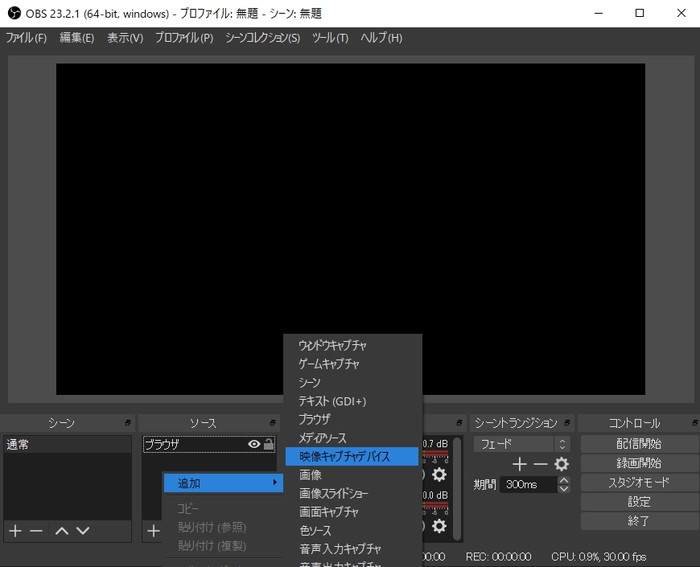Open the 表示(V) menu
The image size is (700, 567).
125,38
